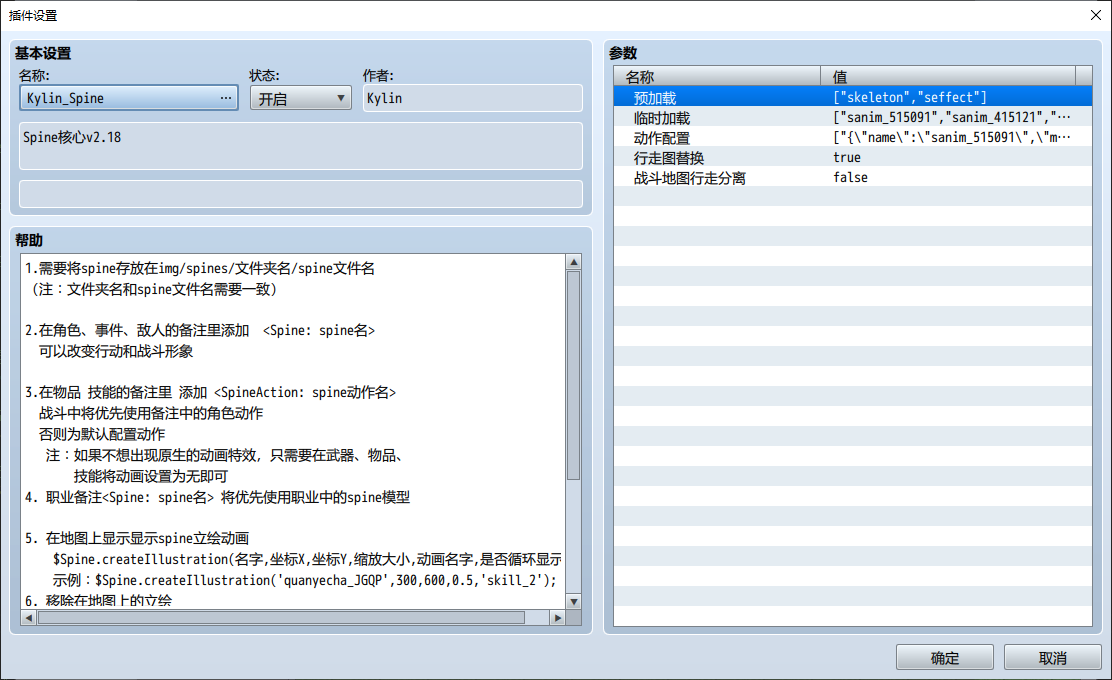This screenshot has width=1112, height=680.
Task: Click the help line with quanyecha_JGQP example
Action: [304, 580]
